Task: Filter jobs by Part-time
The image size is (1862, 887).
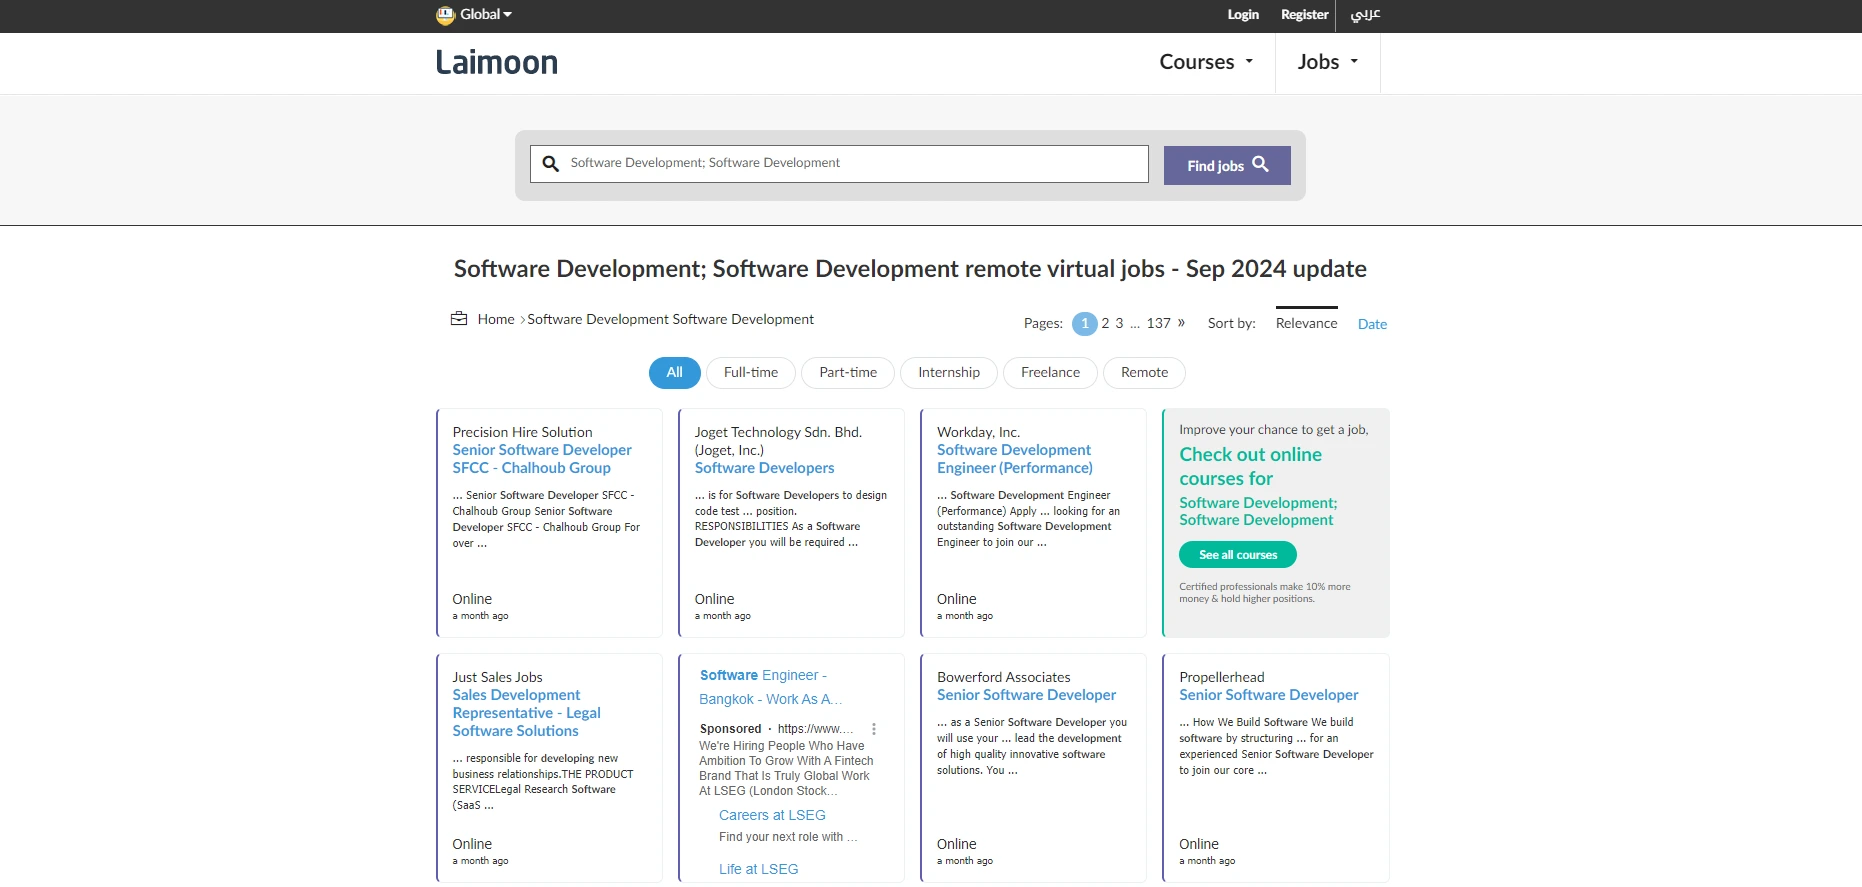Action: tap(848, 373)
